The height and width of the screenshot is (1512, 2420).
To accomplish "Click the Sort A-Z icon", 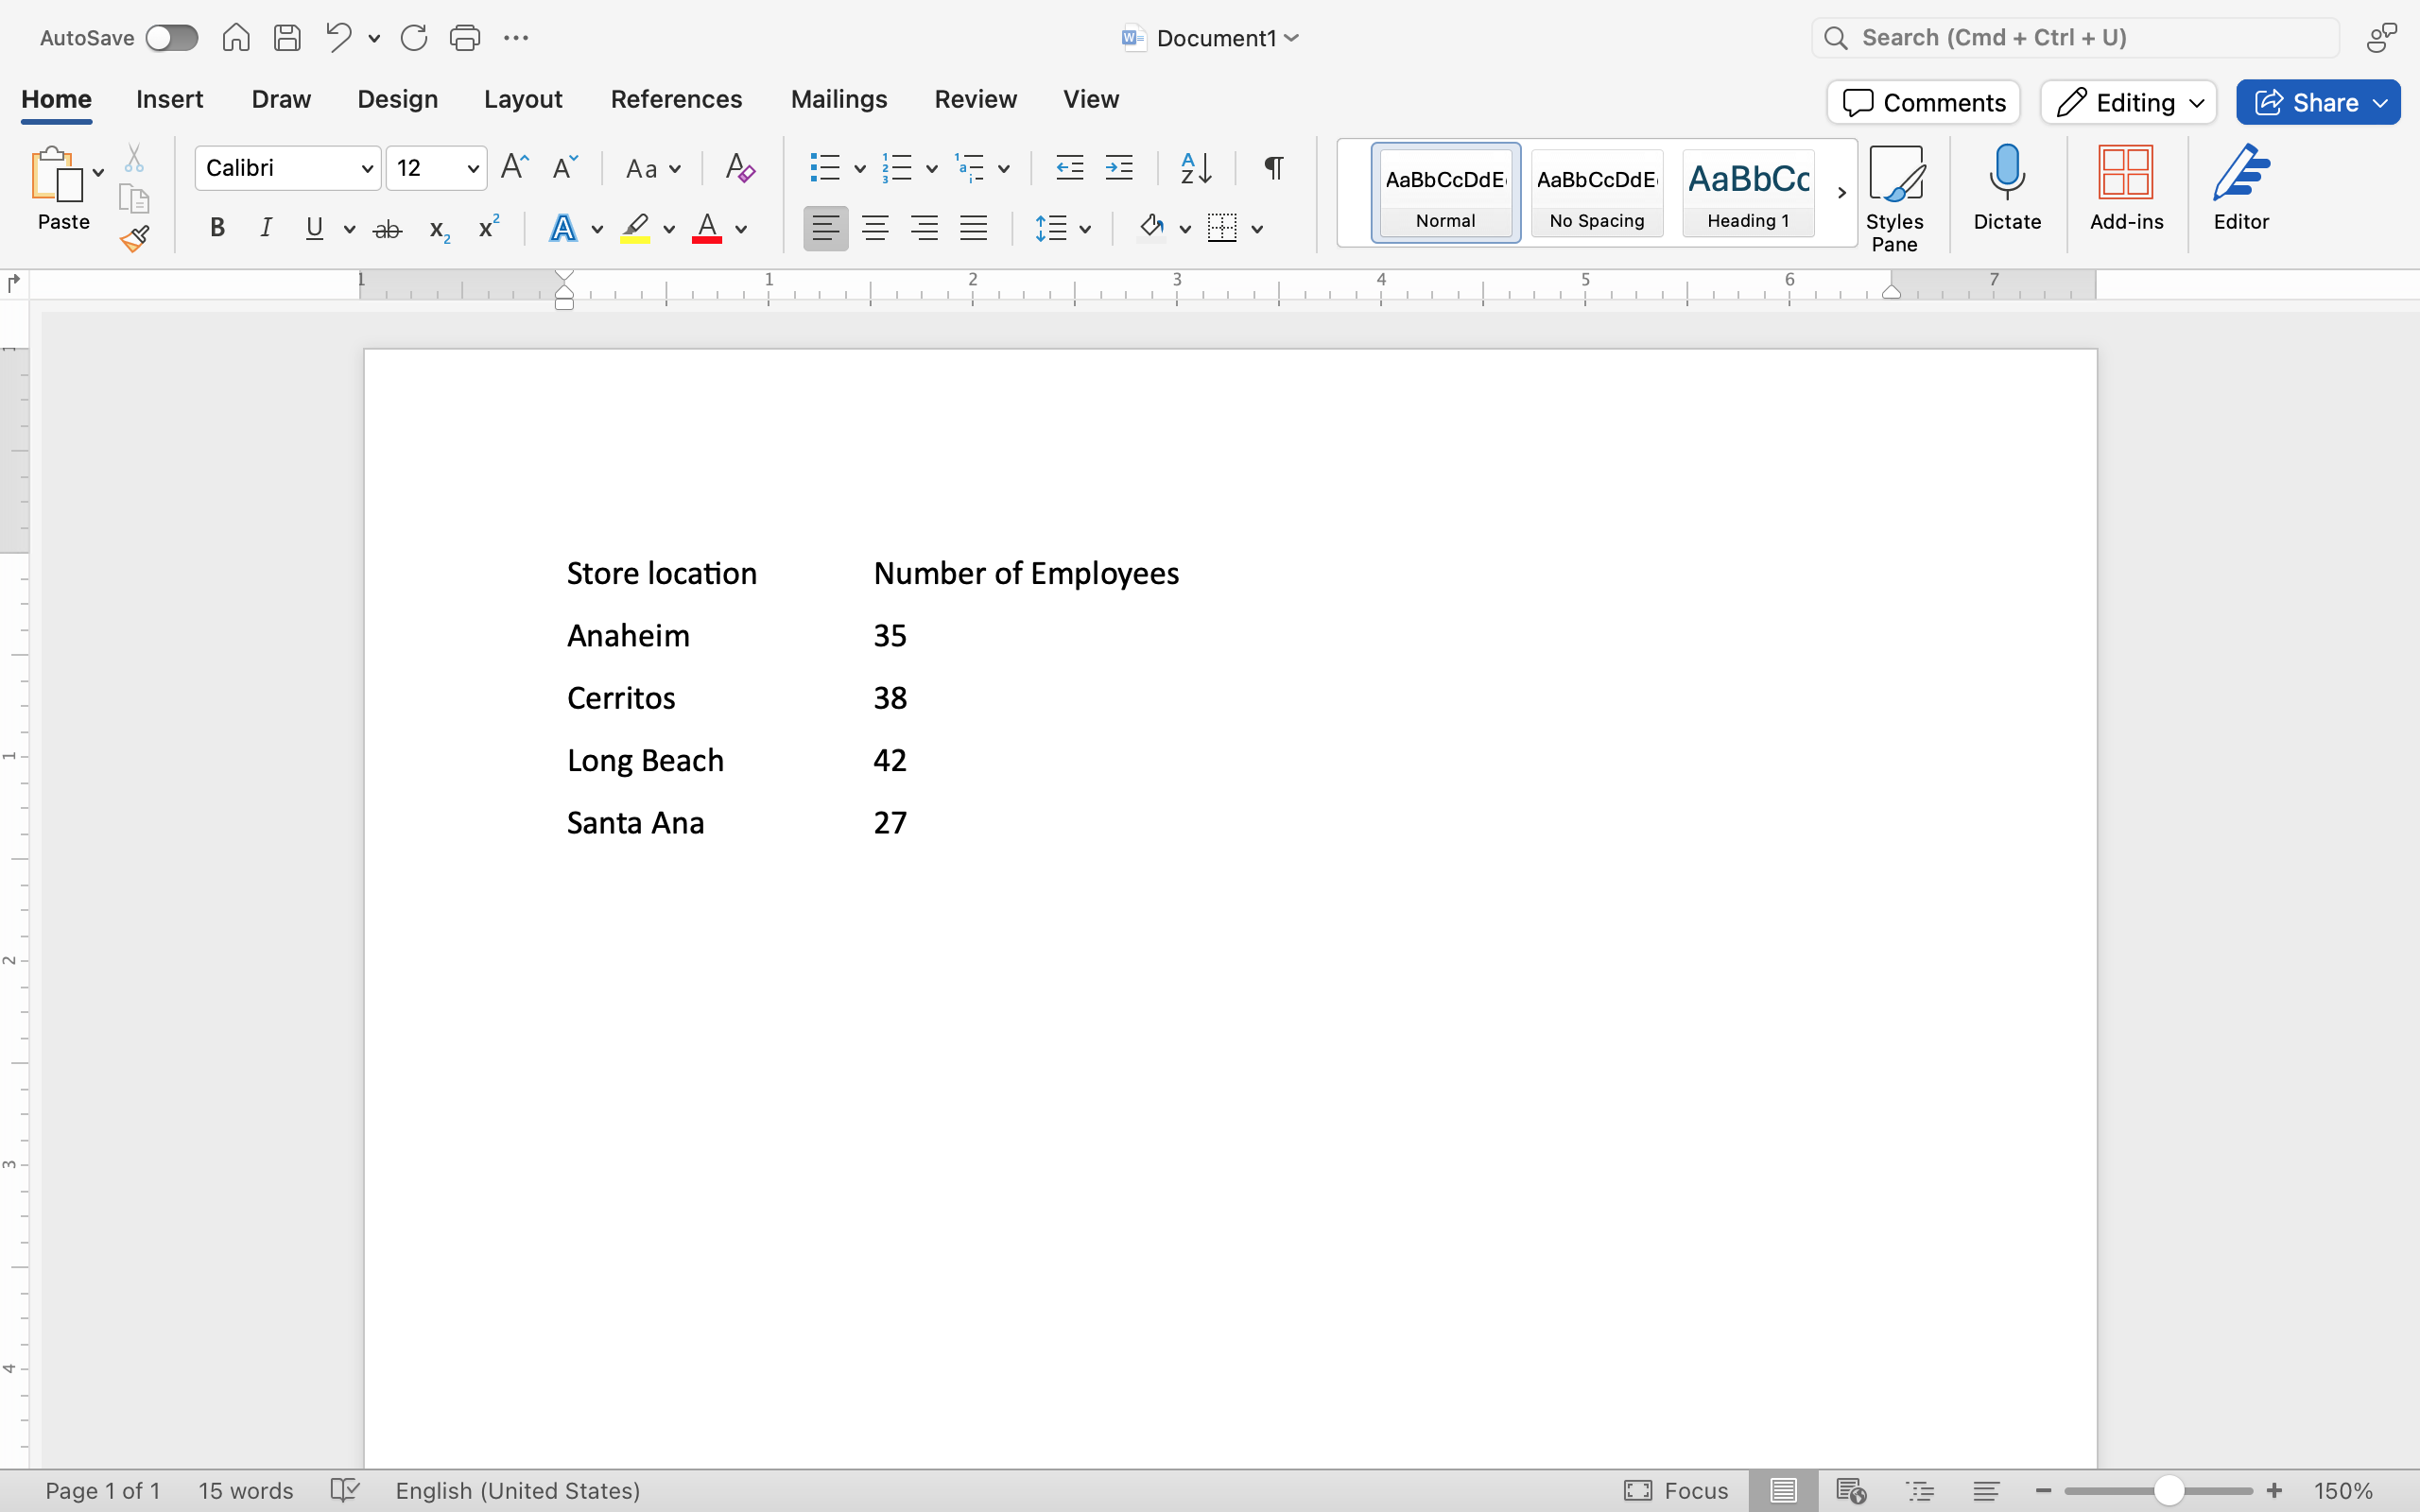I will [x=1196, y=167].
